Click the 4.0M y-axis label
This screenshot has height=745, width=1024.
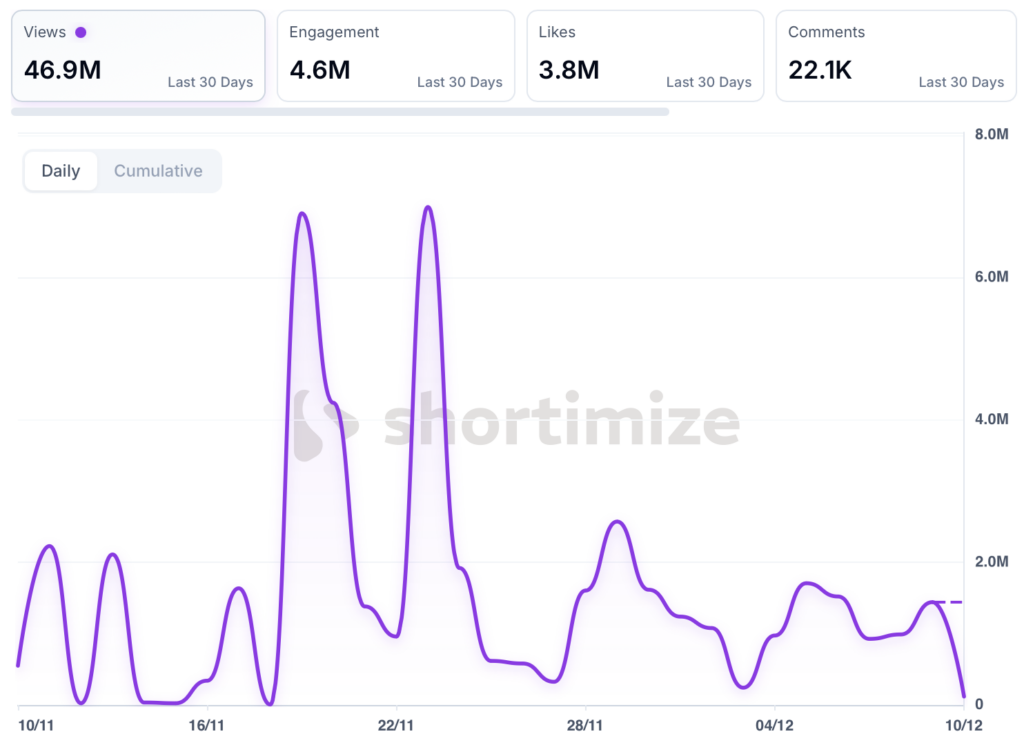pos(991,419)
